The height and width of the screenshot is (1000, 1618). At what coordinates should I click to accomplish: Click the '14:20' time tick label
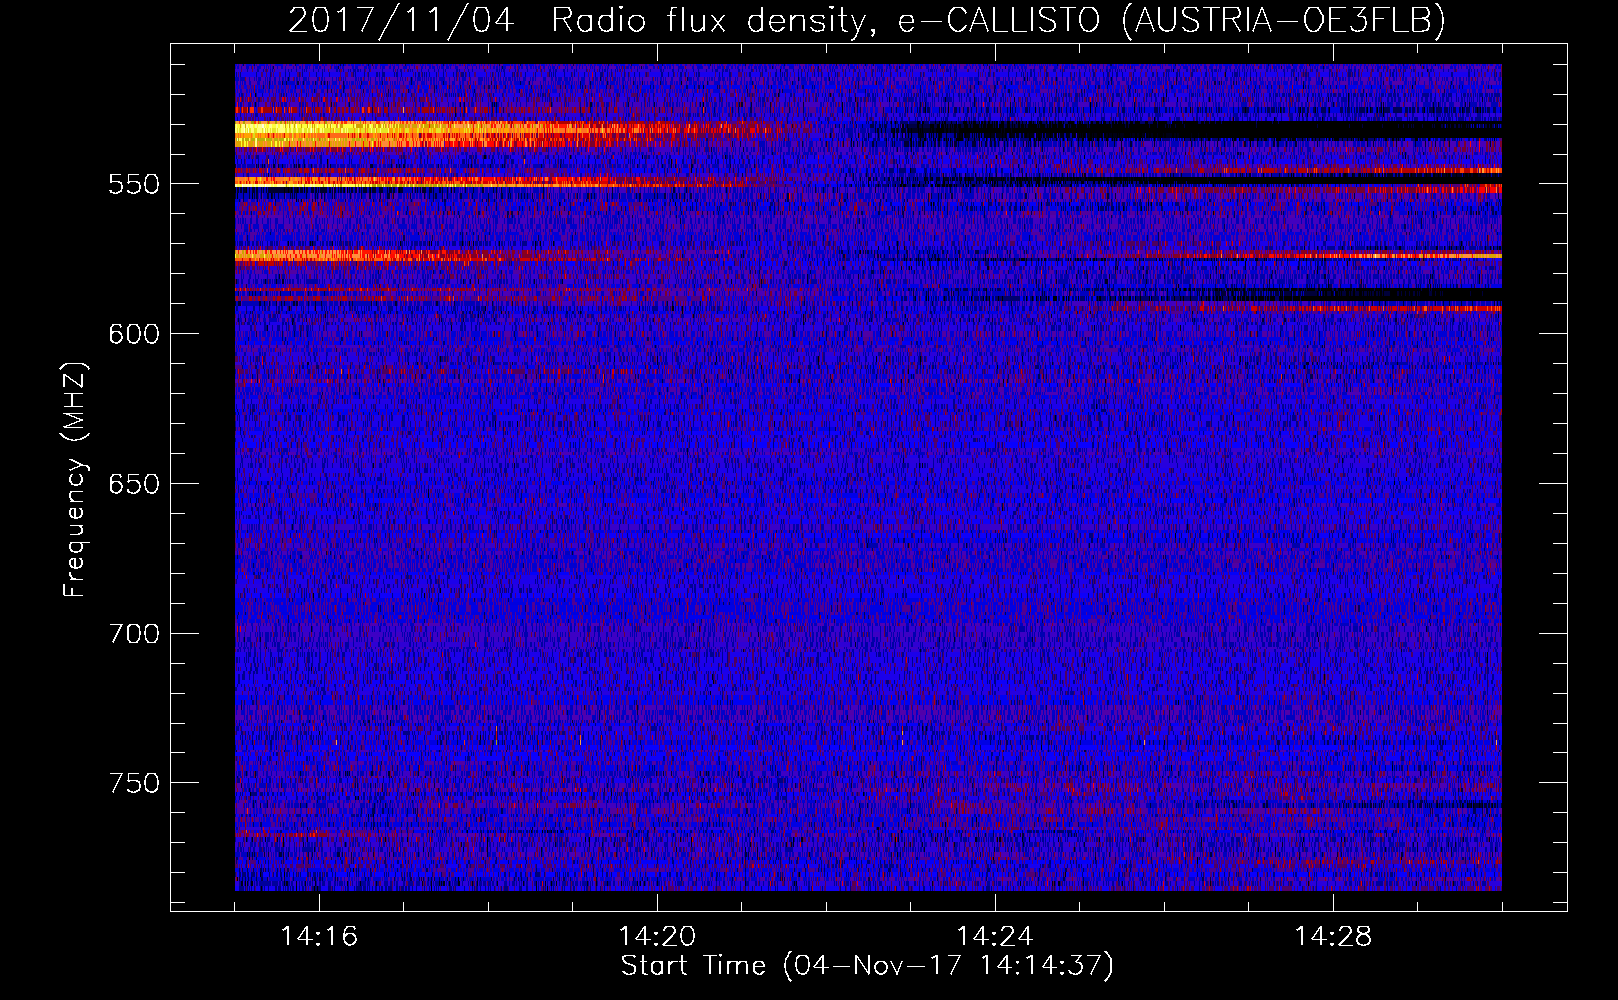pyautogui.click(x=657, y=936)
